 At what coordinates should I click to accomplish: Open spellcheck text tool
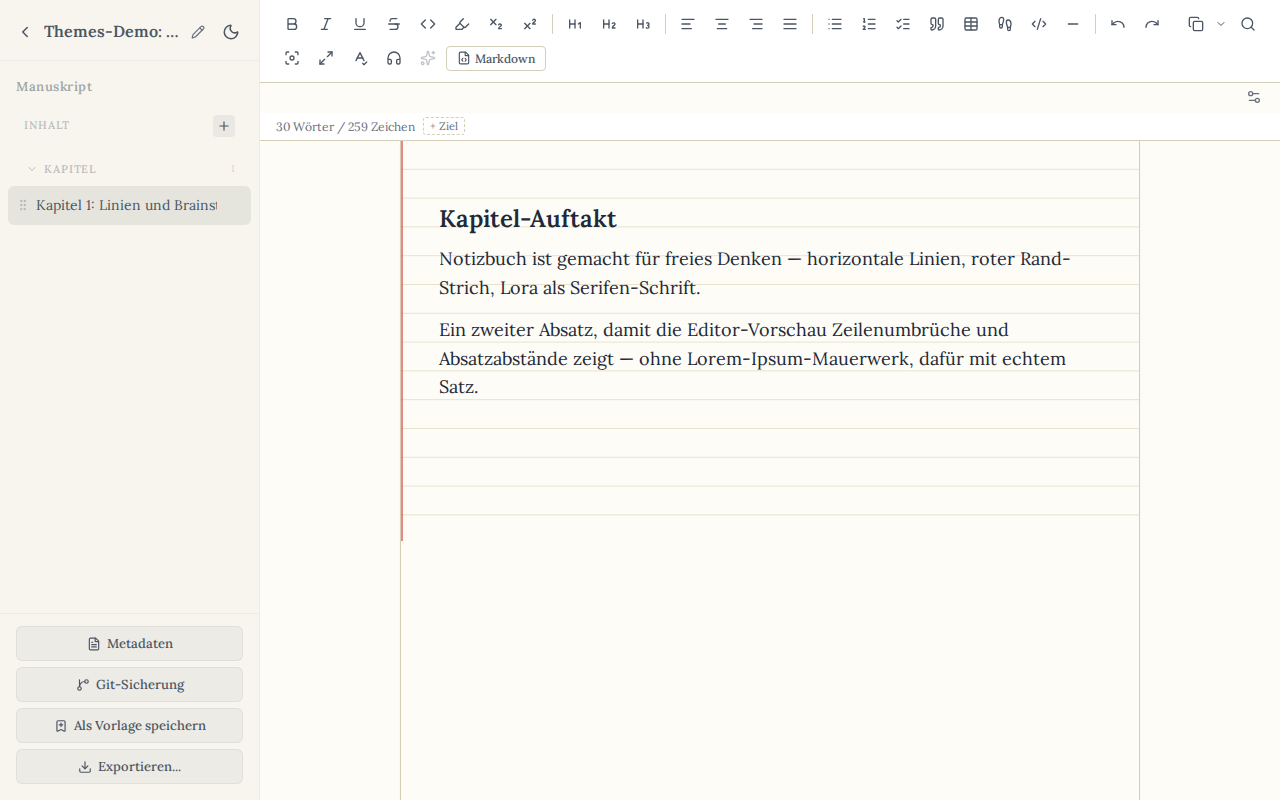pos(360,58)
